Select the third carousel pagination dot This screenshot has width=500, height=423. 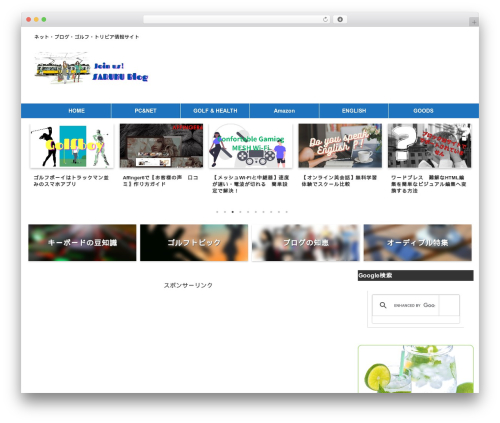(x=233, y=212)
